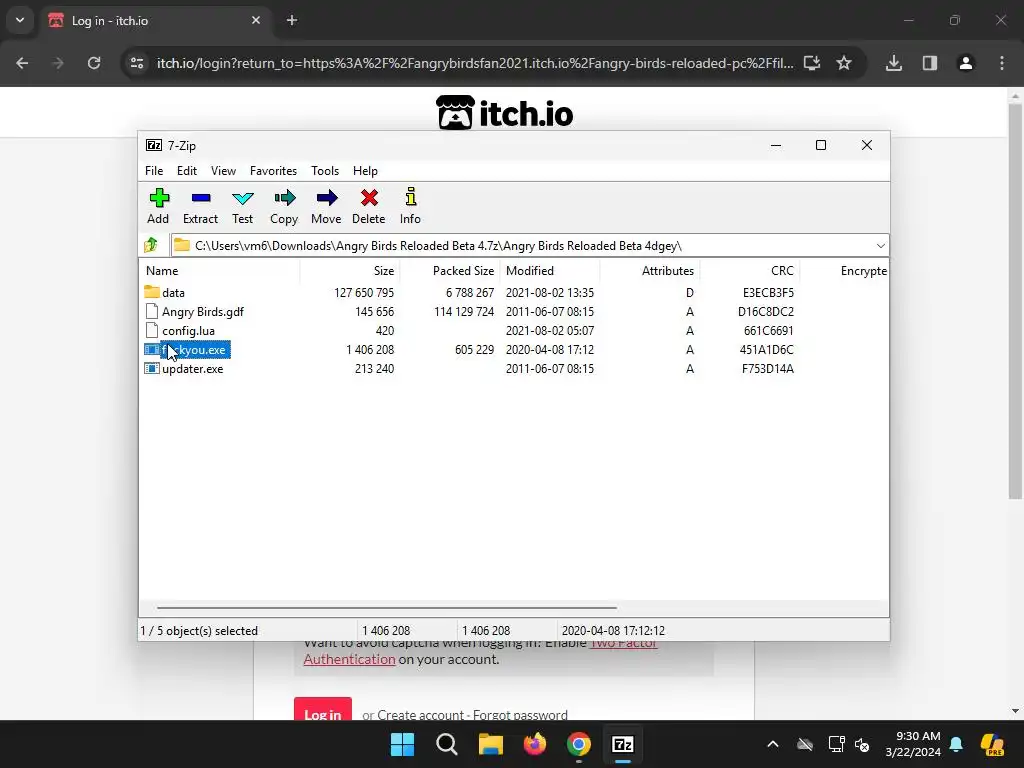Open the View menu
The height and width of the screenshot is (768, 1024).
(223, 170)
